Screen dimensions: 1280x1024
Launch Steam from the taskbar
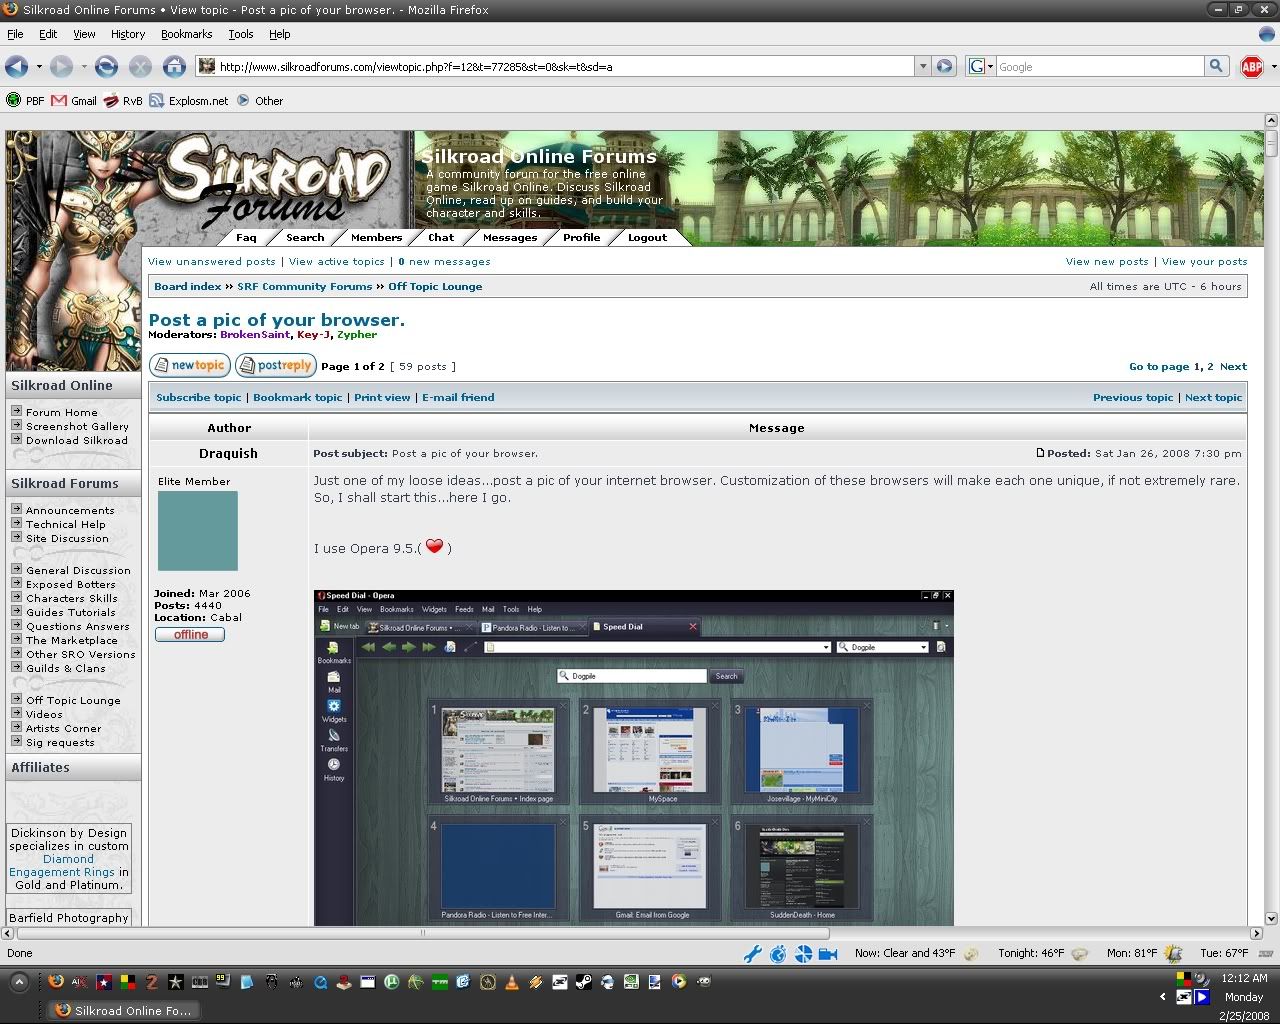point(583,982)
